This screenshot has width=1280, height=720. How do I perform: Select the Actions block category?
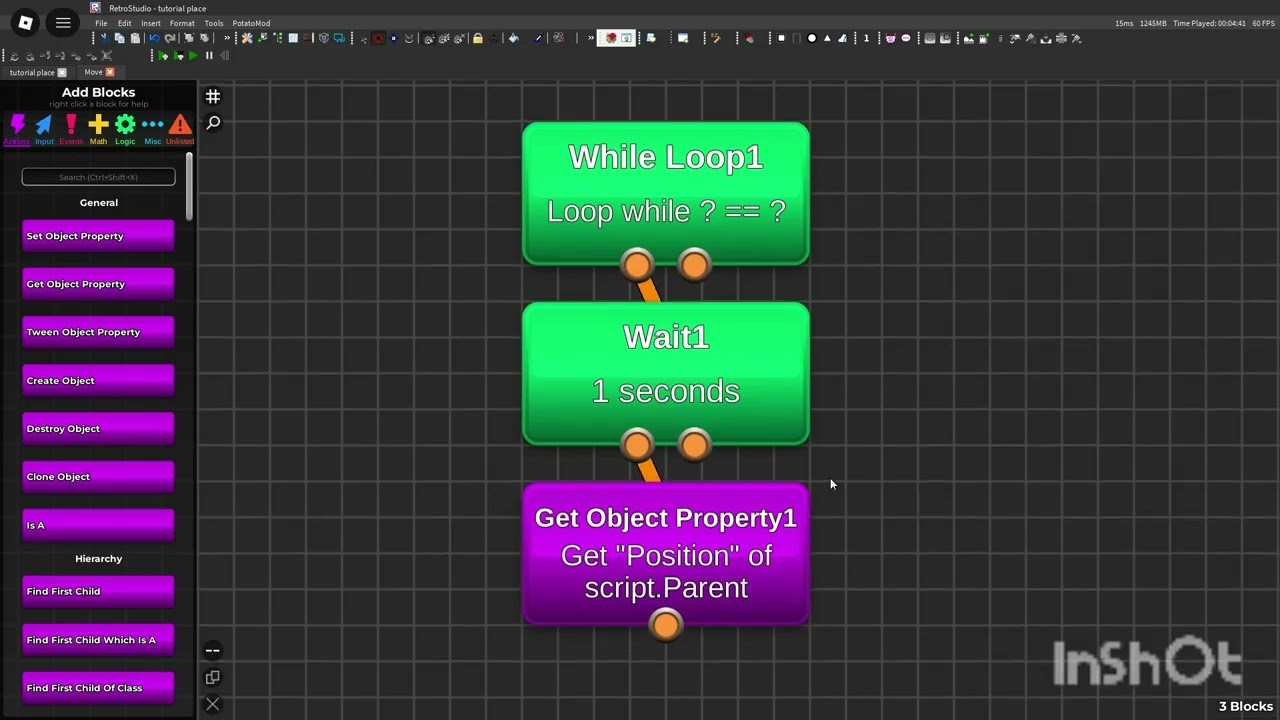(17, 128)
